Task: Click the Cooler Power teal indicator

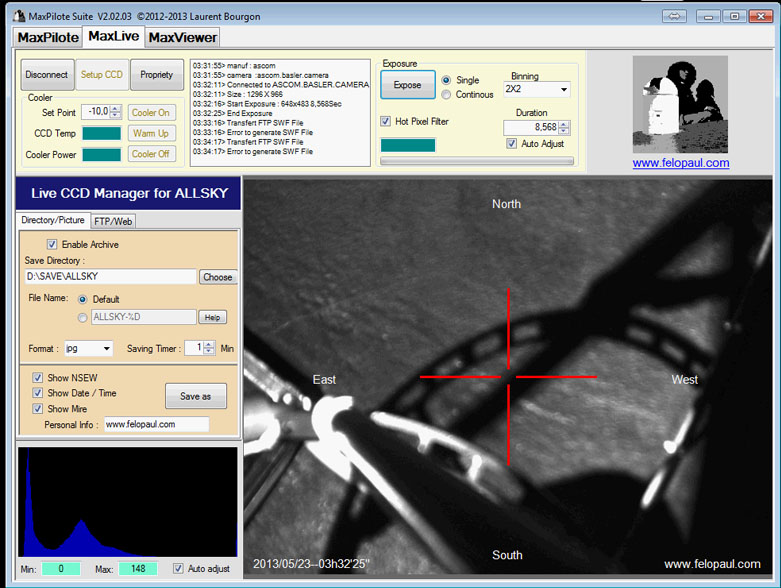Action: click(x=102, y=154)
